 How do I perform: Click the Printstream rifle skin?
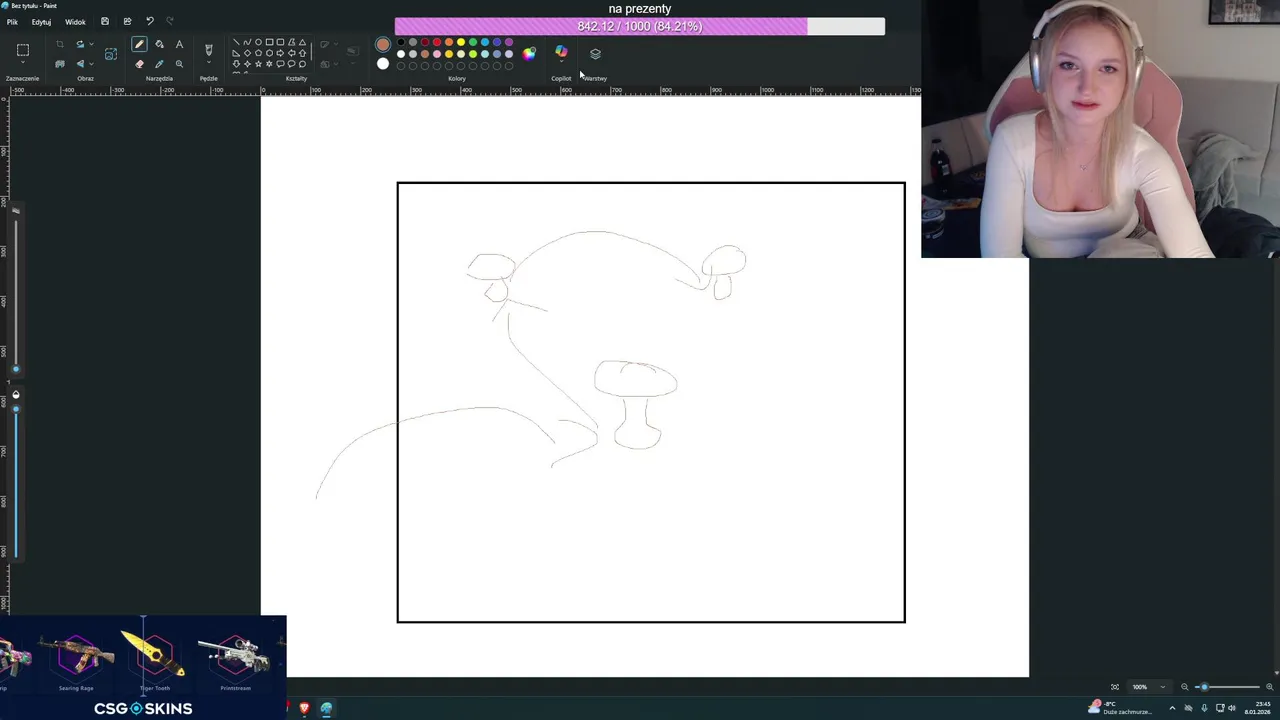coord(235,658)
